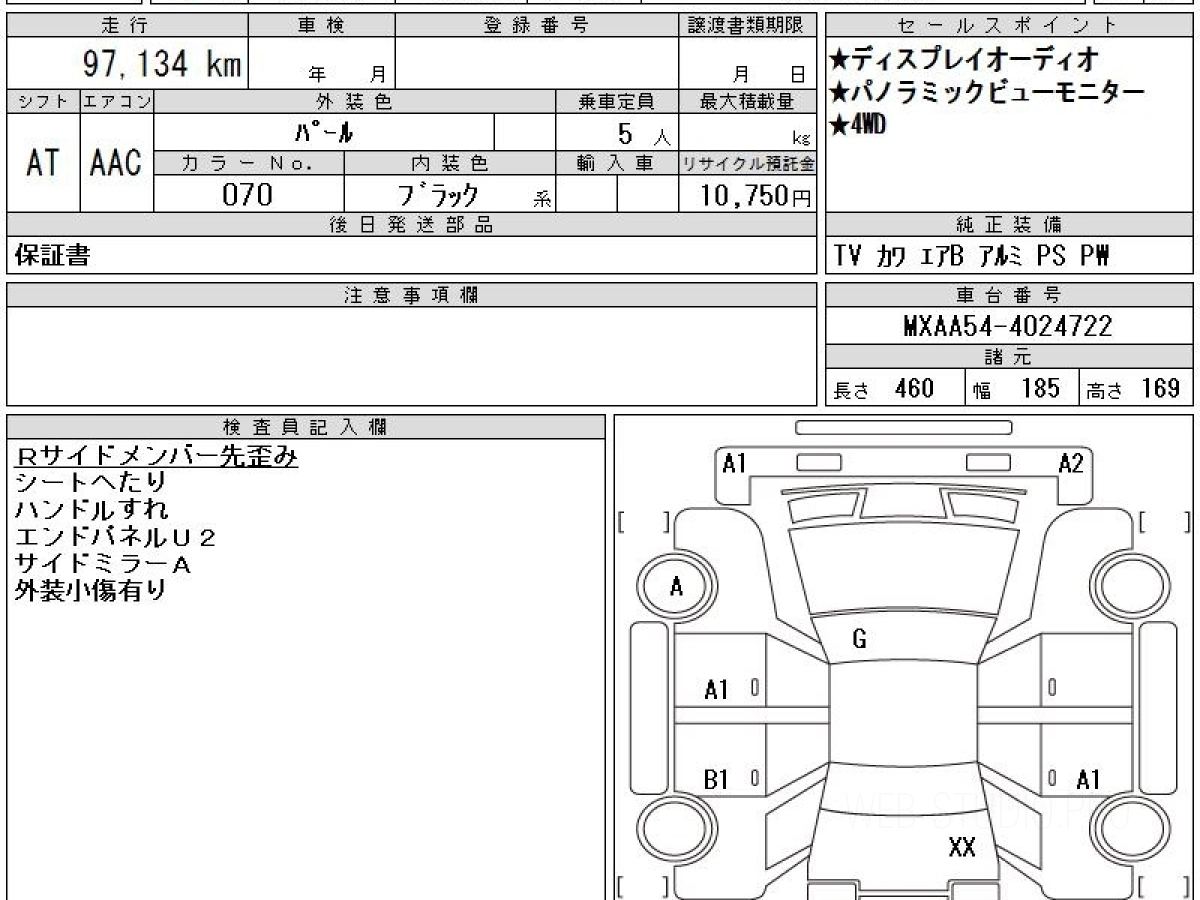1200x900 pixels.
Task: Select the ★4WD sales point
Action: [x=857, y=126]
